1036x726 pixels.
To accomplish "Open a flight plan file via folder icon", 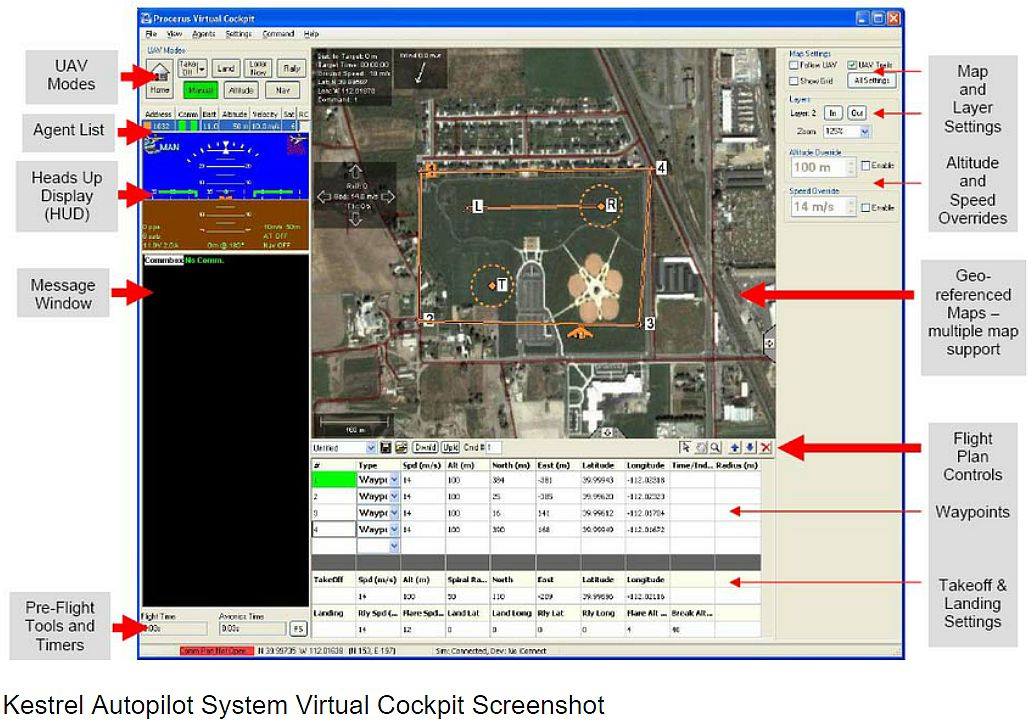I will pos(401,447).
